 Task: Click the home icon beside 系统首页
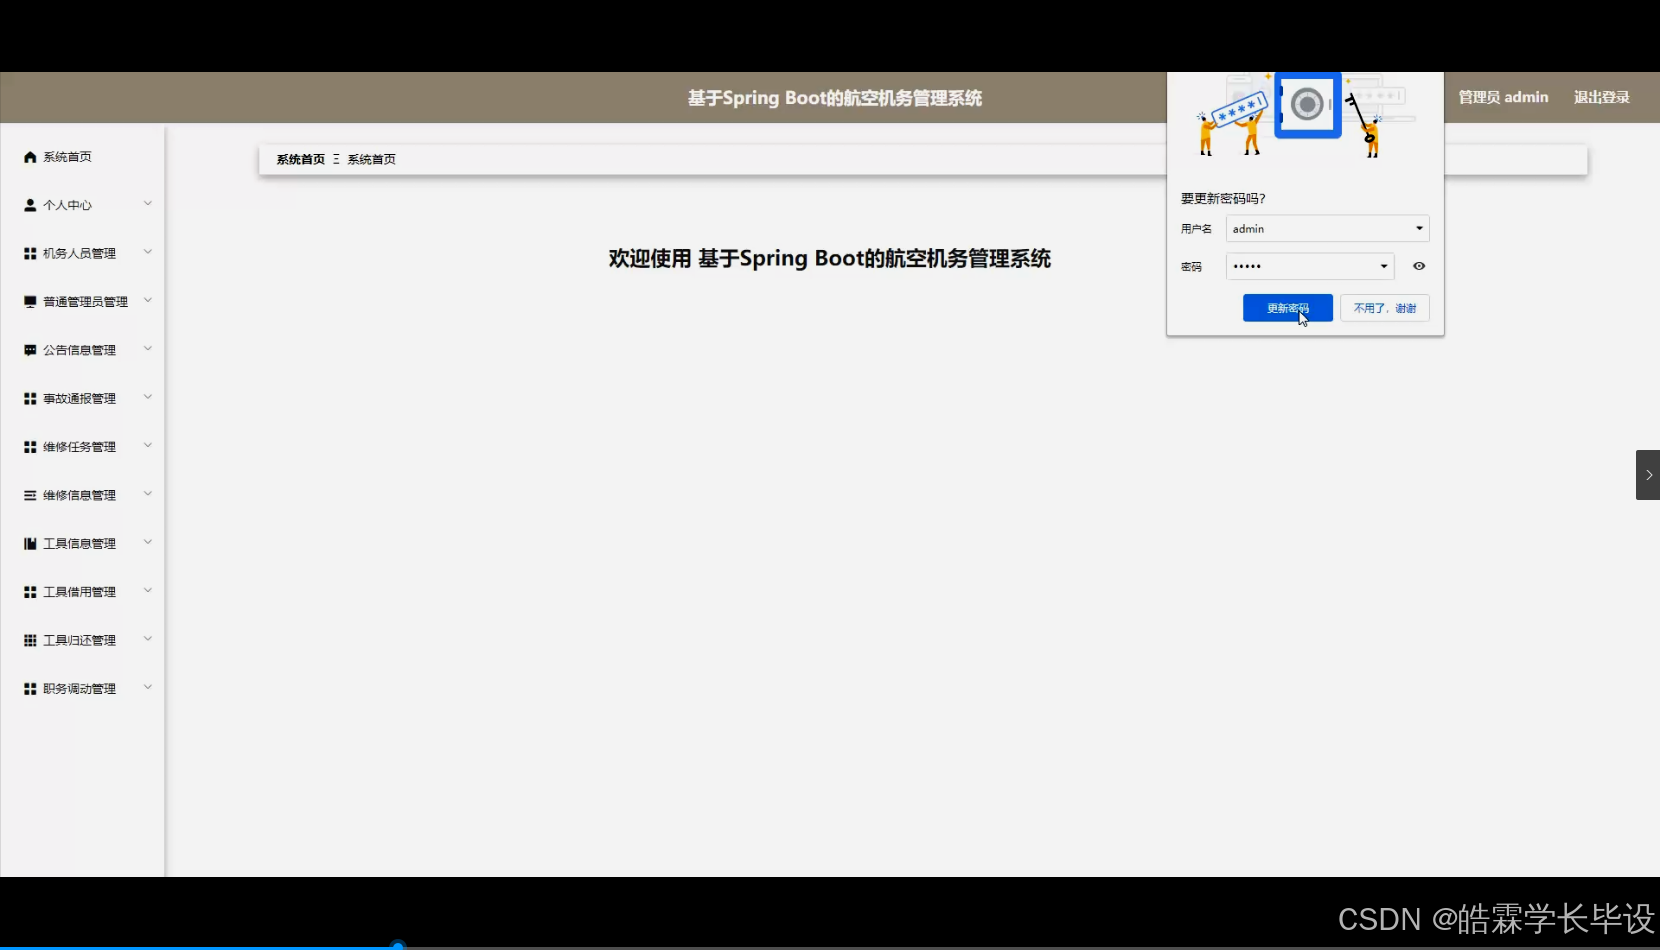(28, 156)
